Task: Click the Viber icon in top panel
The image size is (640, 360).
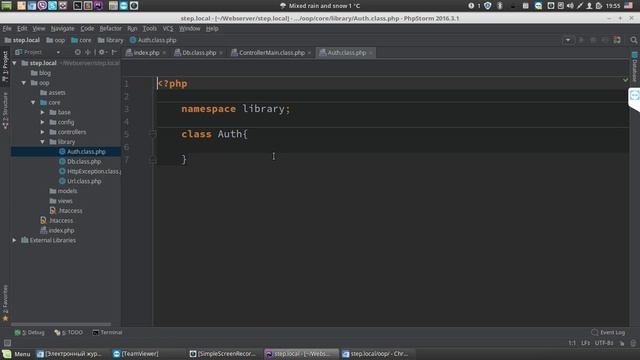Action: tap(42, 6)
